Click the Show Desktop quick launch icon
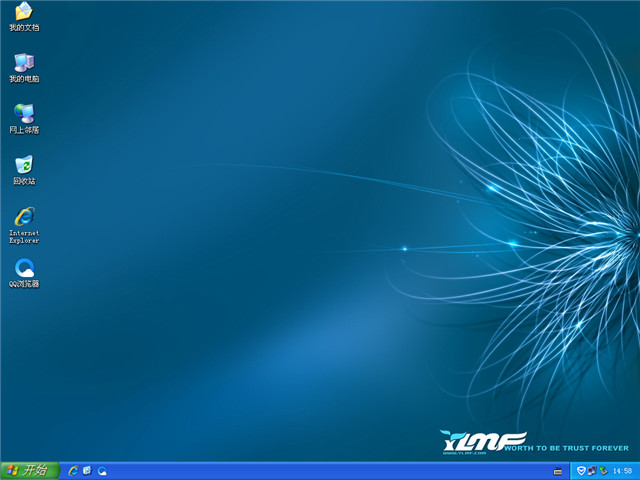Viewport: 640px width, 480px height. tap(87, 470)
